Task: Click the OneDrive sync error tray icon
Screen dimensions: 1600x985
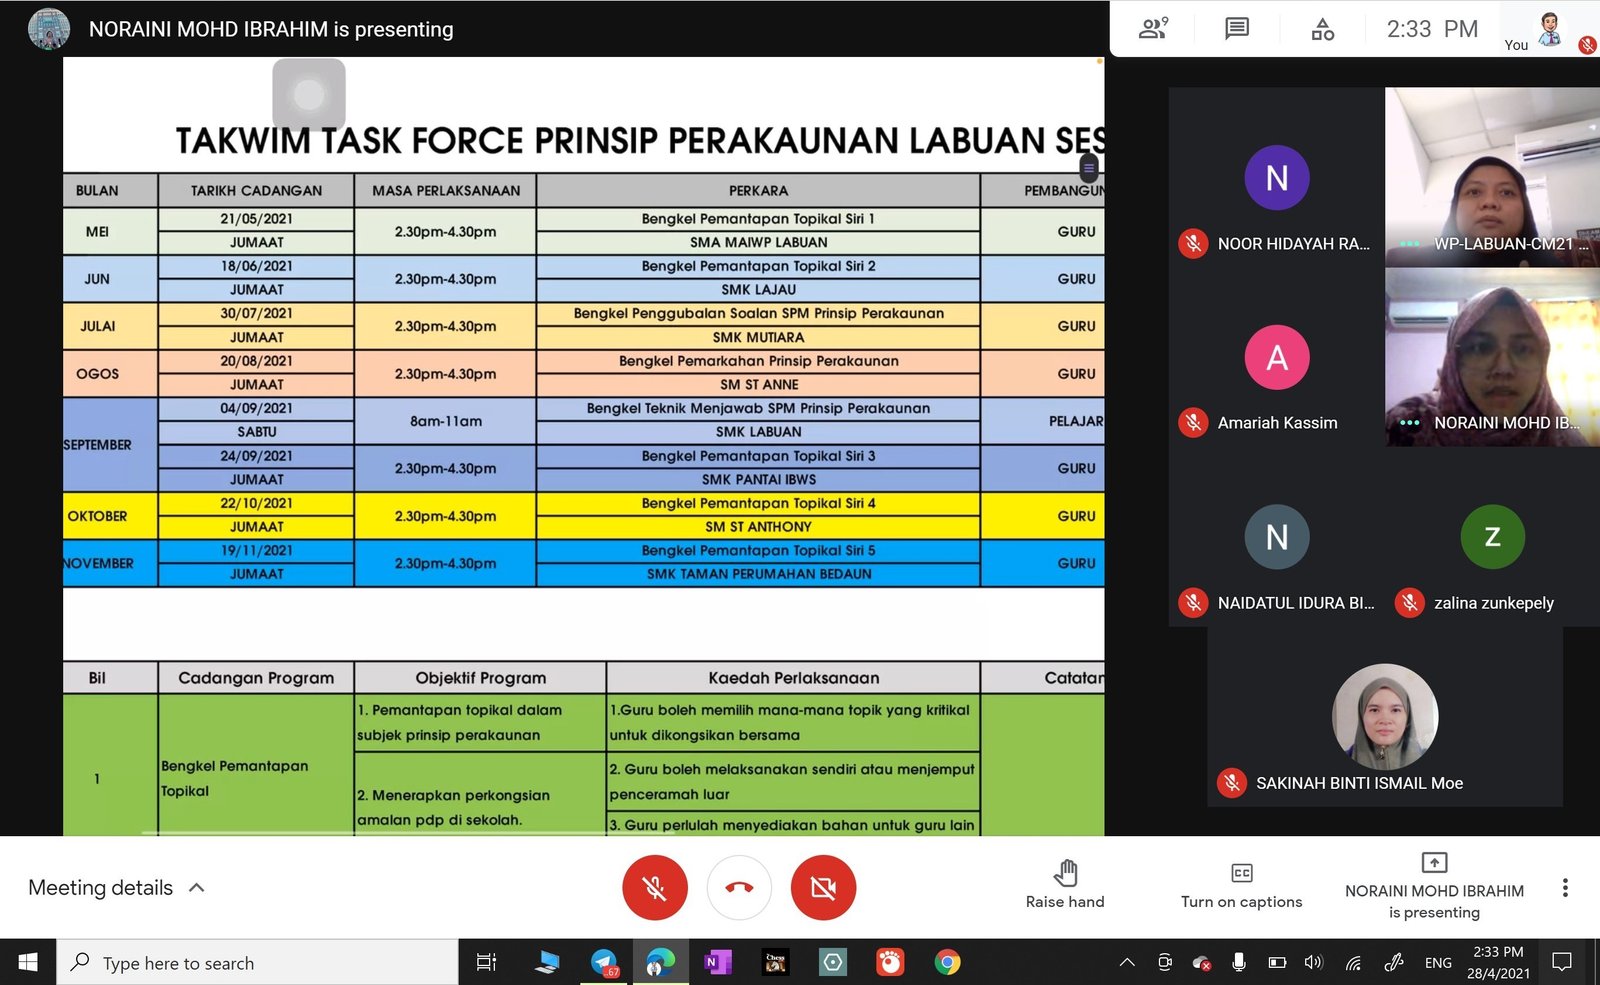Action: click(1202, 963)
